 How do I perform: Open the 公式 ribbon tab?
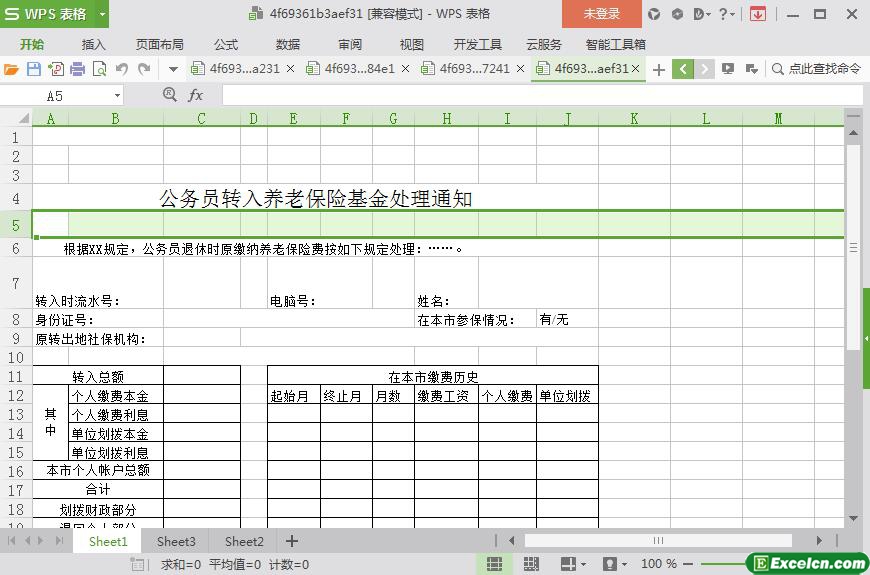point(226,44)
